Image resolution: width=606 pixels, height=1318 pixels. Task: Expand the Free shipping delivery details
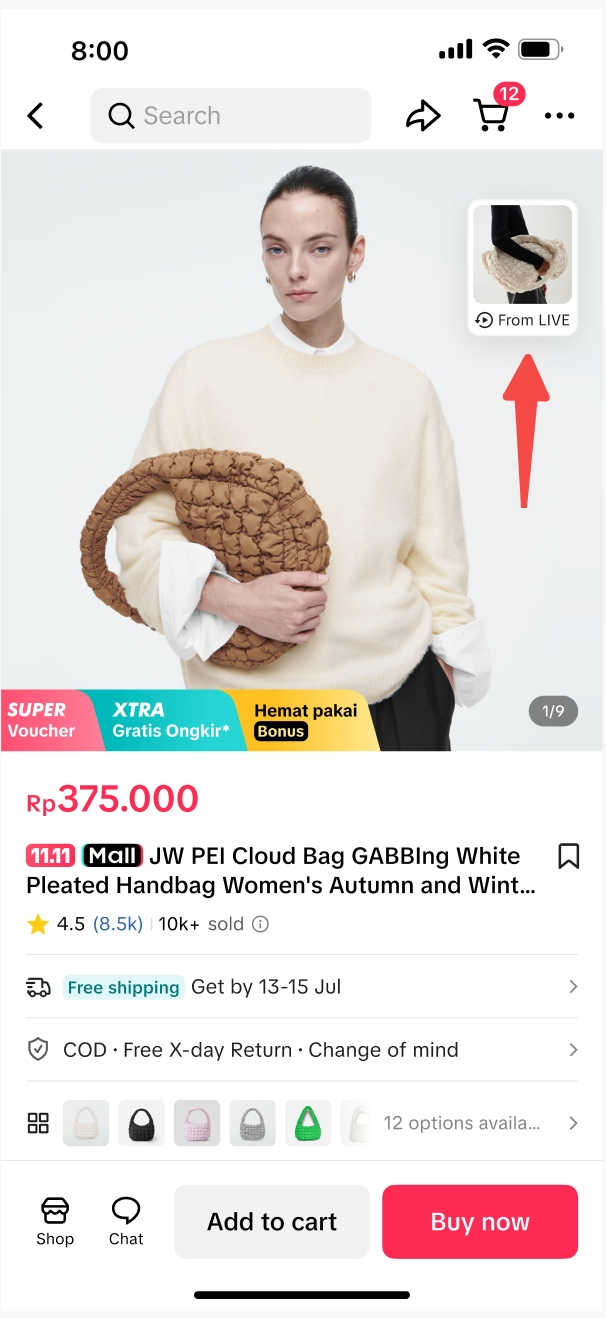click(x=302, y=987)
